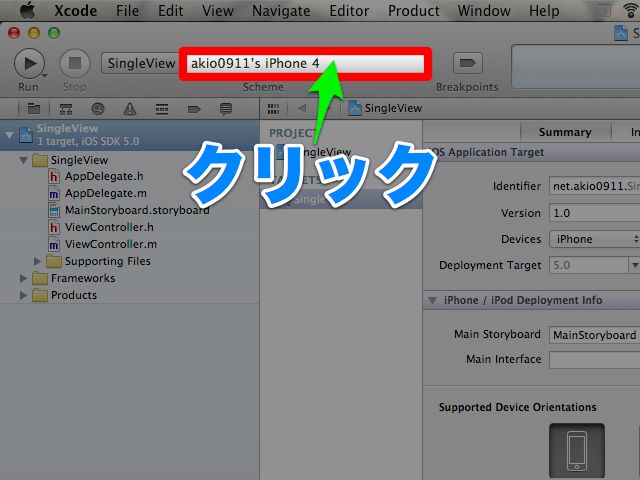Collapse iPhone / iPod Deployment Info section
This screenshot has height=480, width=640.
(432, 300)
